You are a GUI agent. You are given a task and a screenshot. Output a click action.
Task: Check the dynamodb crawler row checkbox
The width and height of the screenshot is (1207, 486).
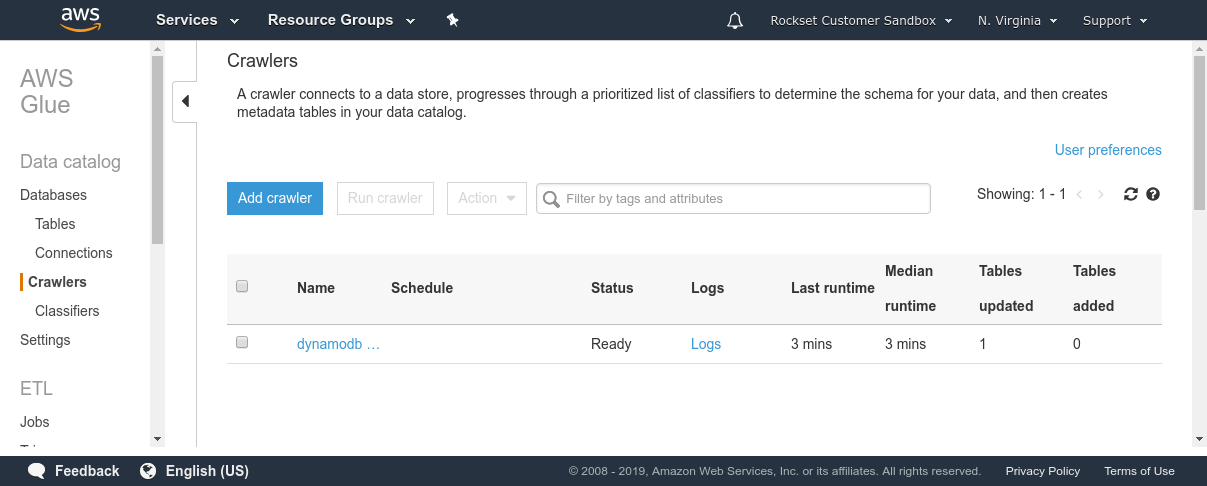[242, 343]
